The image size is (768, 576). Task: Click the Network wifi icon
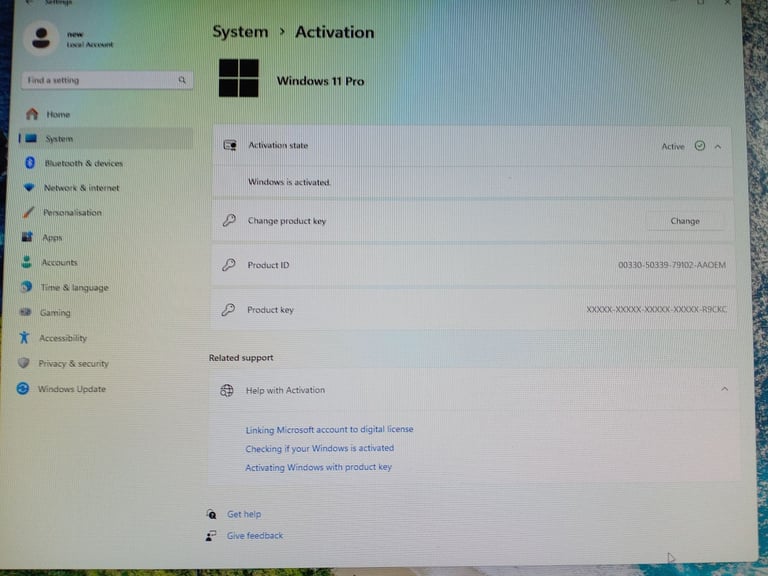[x=29, y=187]
